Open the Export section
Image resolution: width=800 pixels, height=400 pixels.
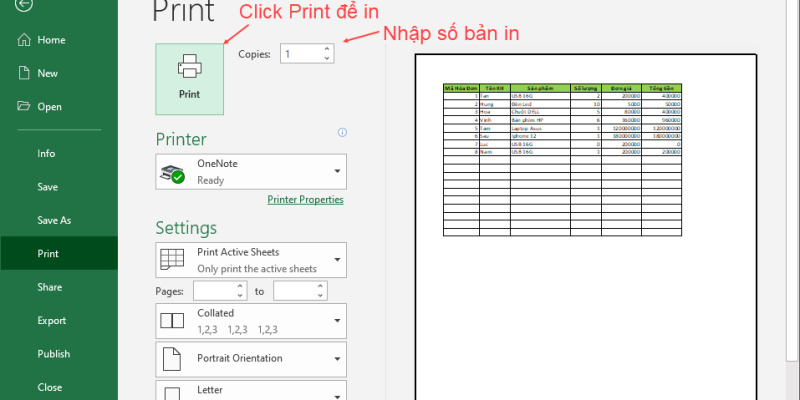(52, 320)
